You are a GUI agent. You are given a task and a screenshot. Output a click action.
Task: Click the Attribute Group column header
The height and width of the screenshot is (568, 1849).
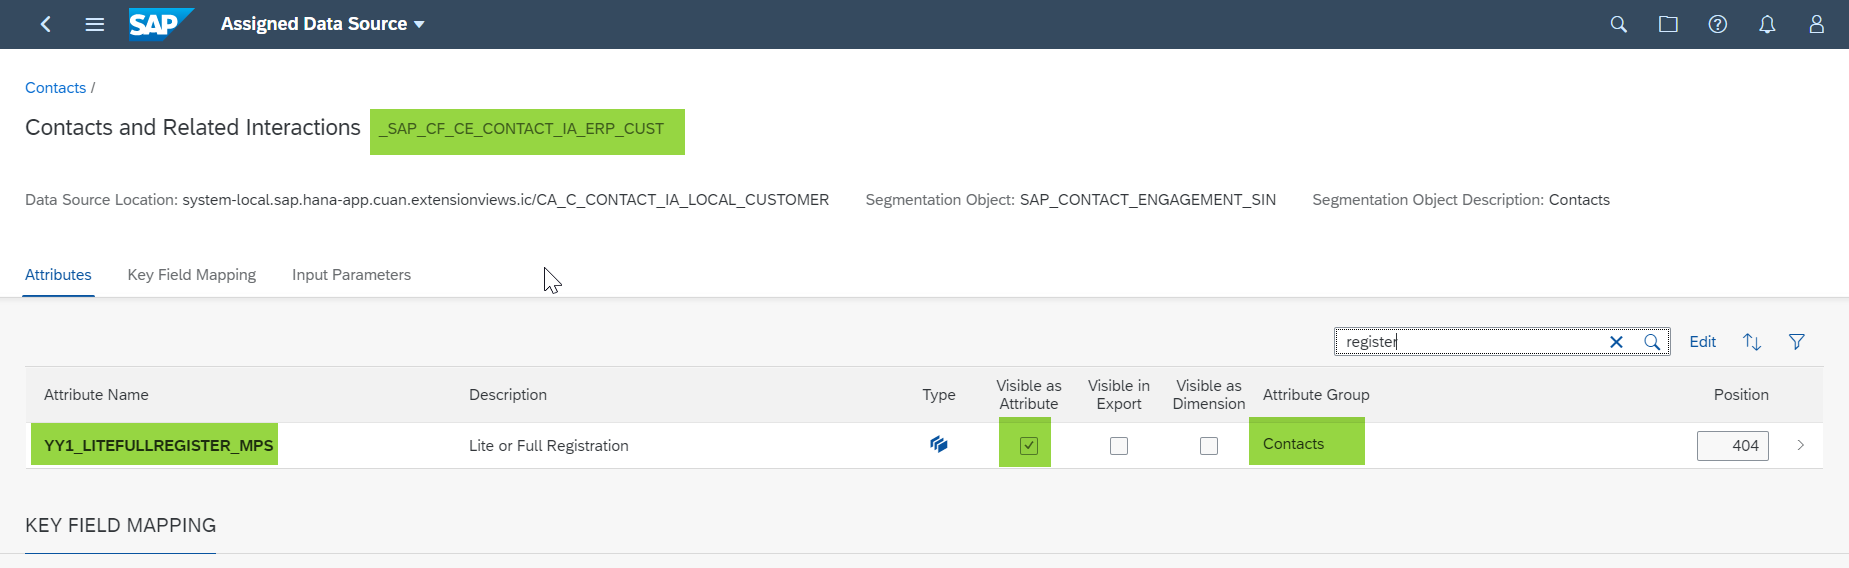coord(1316,395)
